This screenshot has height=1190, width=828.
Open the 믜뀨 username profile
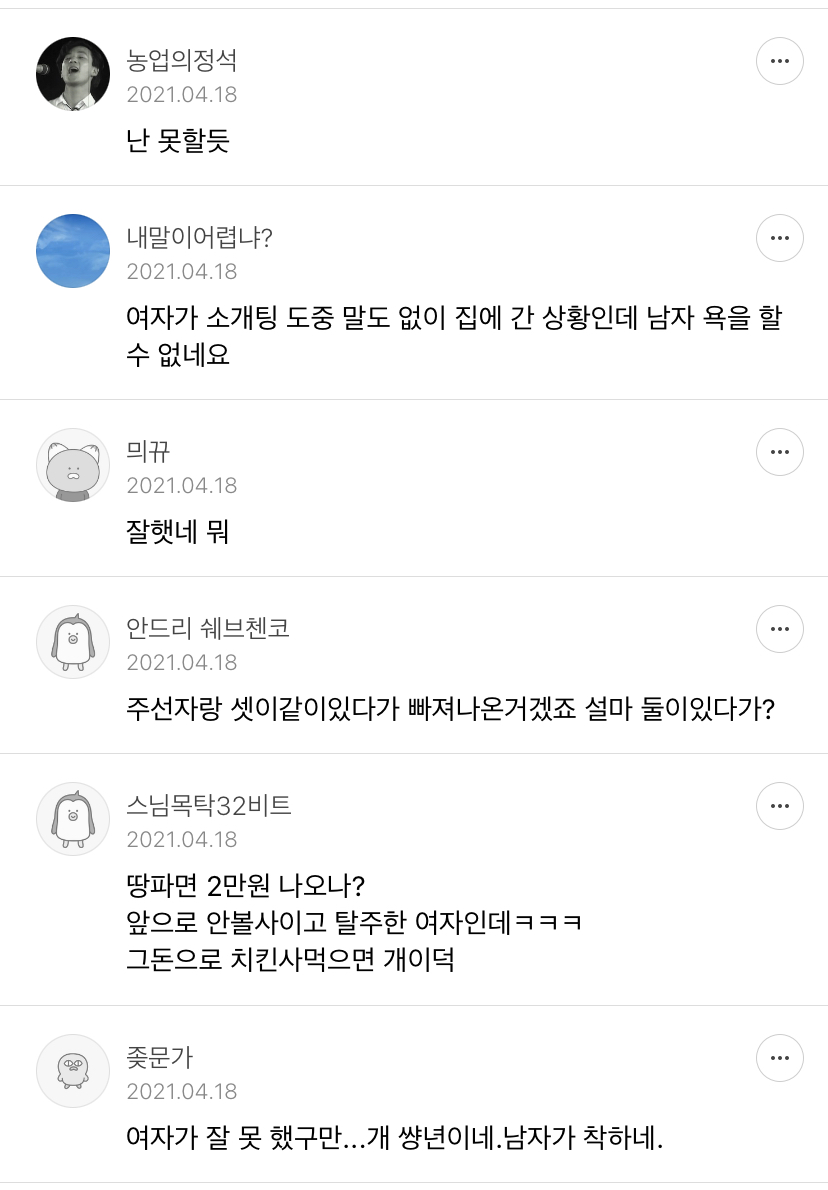[x=148, y=452]
